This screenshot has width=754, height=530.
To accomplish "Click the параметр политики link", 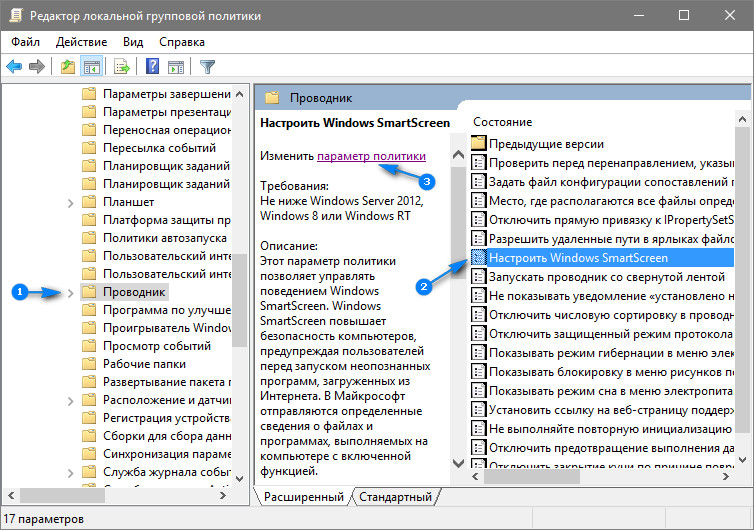I will [x=371, y=156].
